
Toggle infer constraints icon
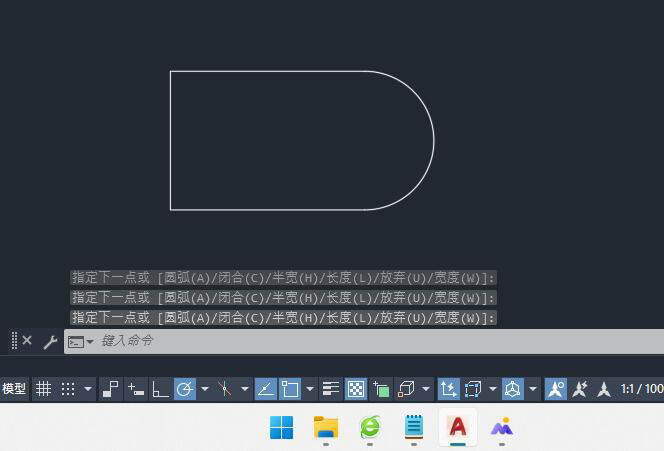(111, 389)
